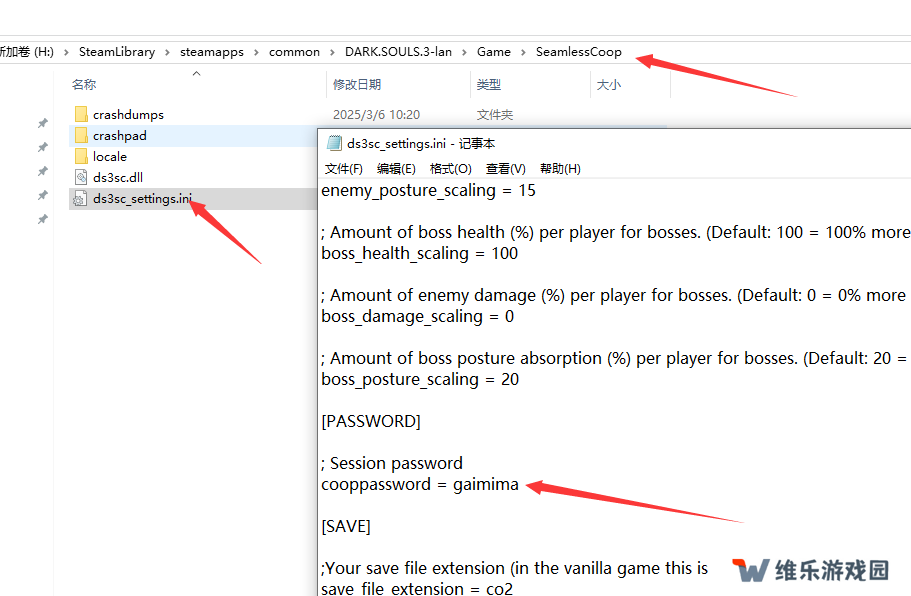Click the crashdumps date 2025/3/6 10:20
The height and width of the screenshot is (596, 911).
376,114
